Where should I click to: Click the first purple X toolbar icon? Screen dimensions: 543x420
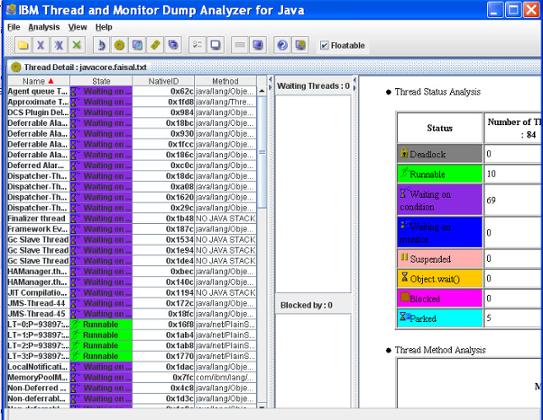[41, 45]
